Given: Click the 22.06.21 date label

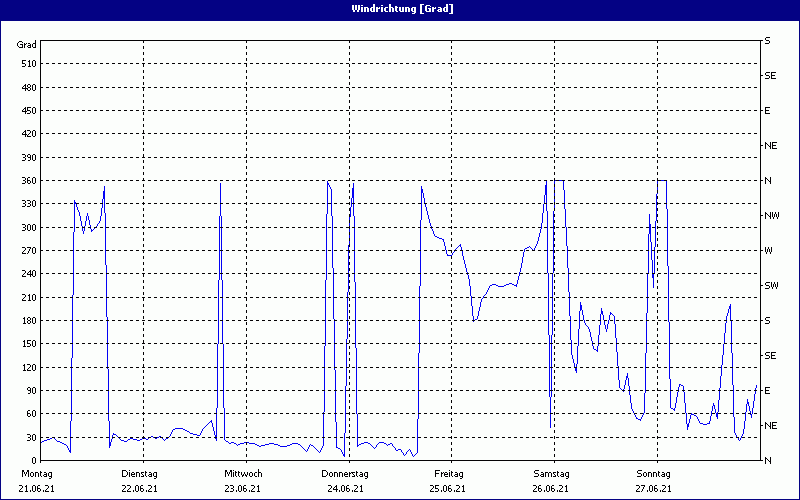Looking at the screenshot, I should (139, 489).
